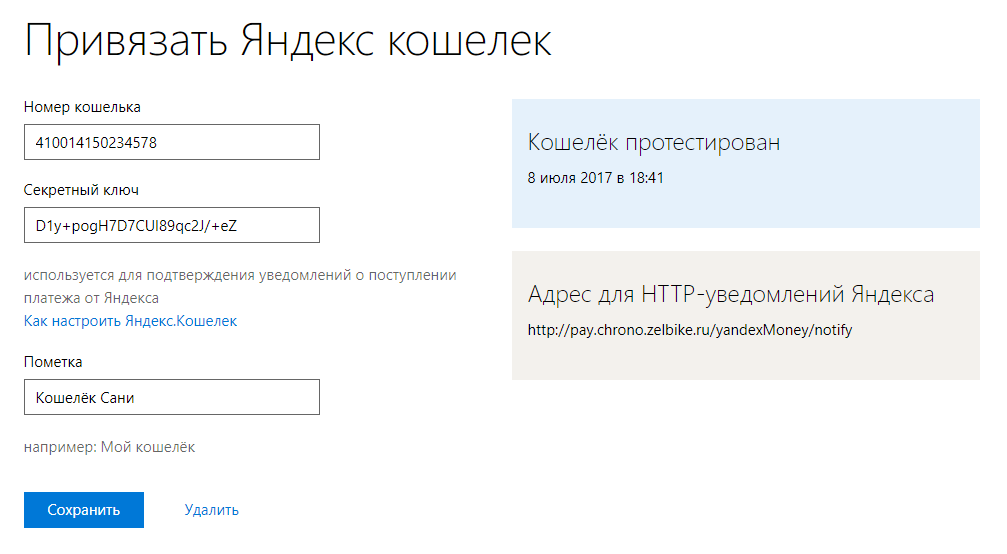The image size is (1007, 554).
Task: Click the Адрес для HTTP-уведомлений Яндекса heading
Action: click(x=731, y=294)
